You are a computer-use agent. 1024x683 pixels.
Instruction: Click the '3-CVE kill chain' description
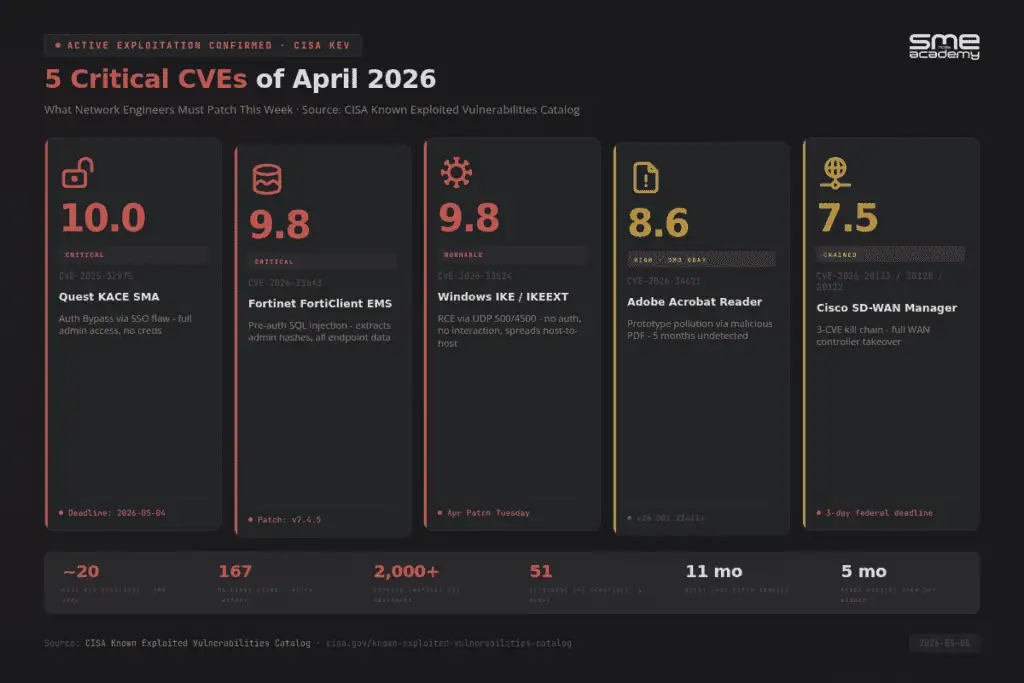pyautogui.click(x=873, y=336)
